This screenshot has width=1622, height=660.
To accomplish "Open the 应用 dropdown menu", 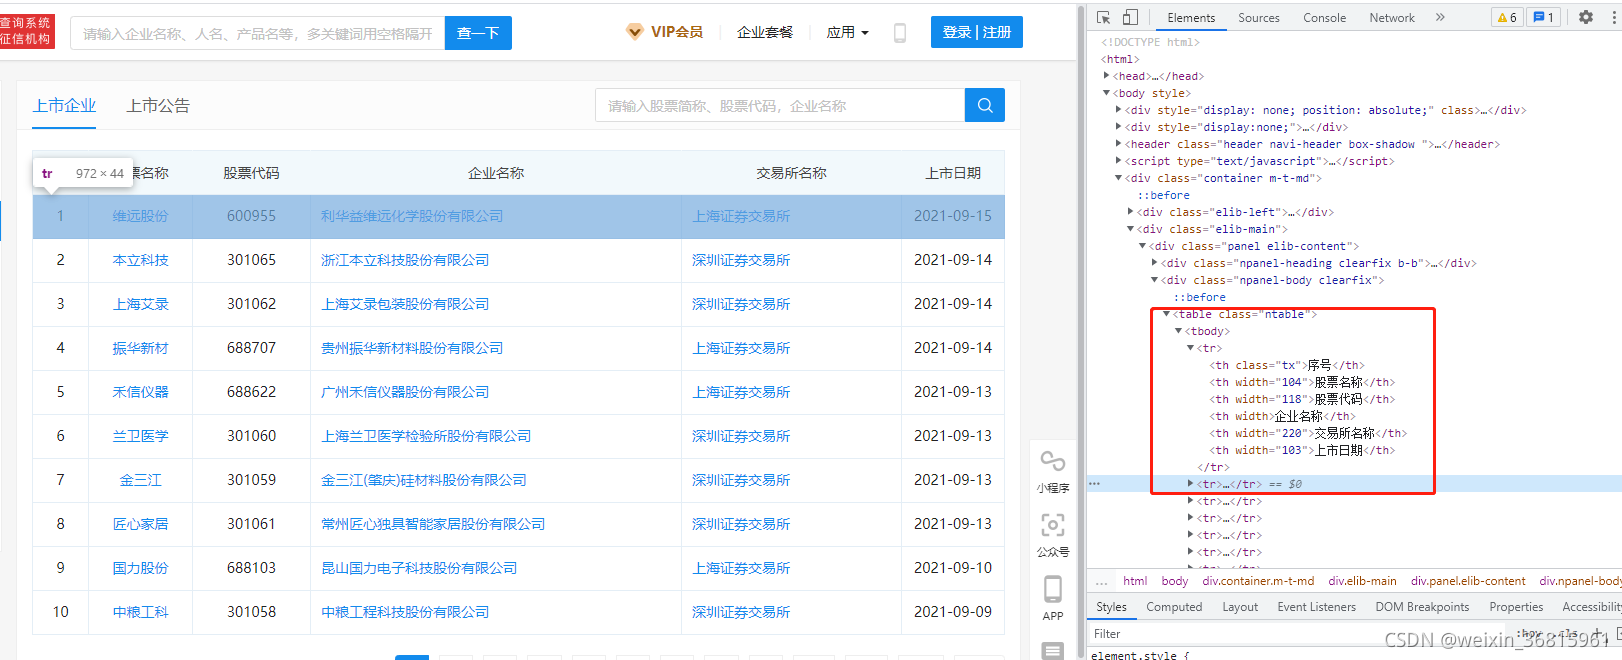I will pos(847,32).
